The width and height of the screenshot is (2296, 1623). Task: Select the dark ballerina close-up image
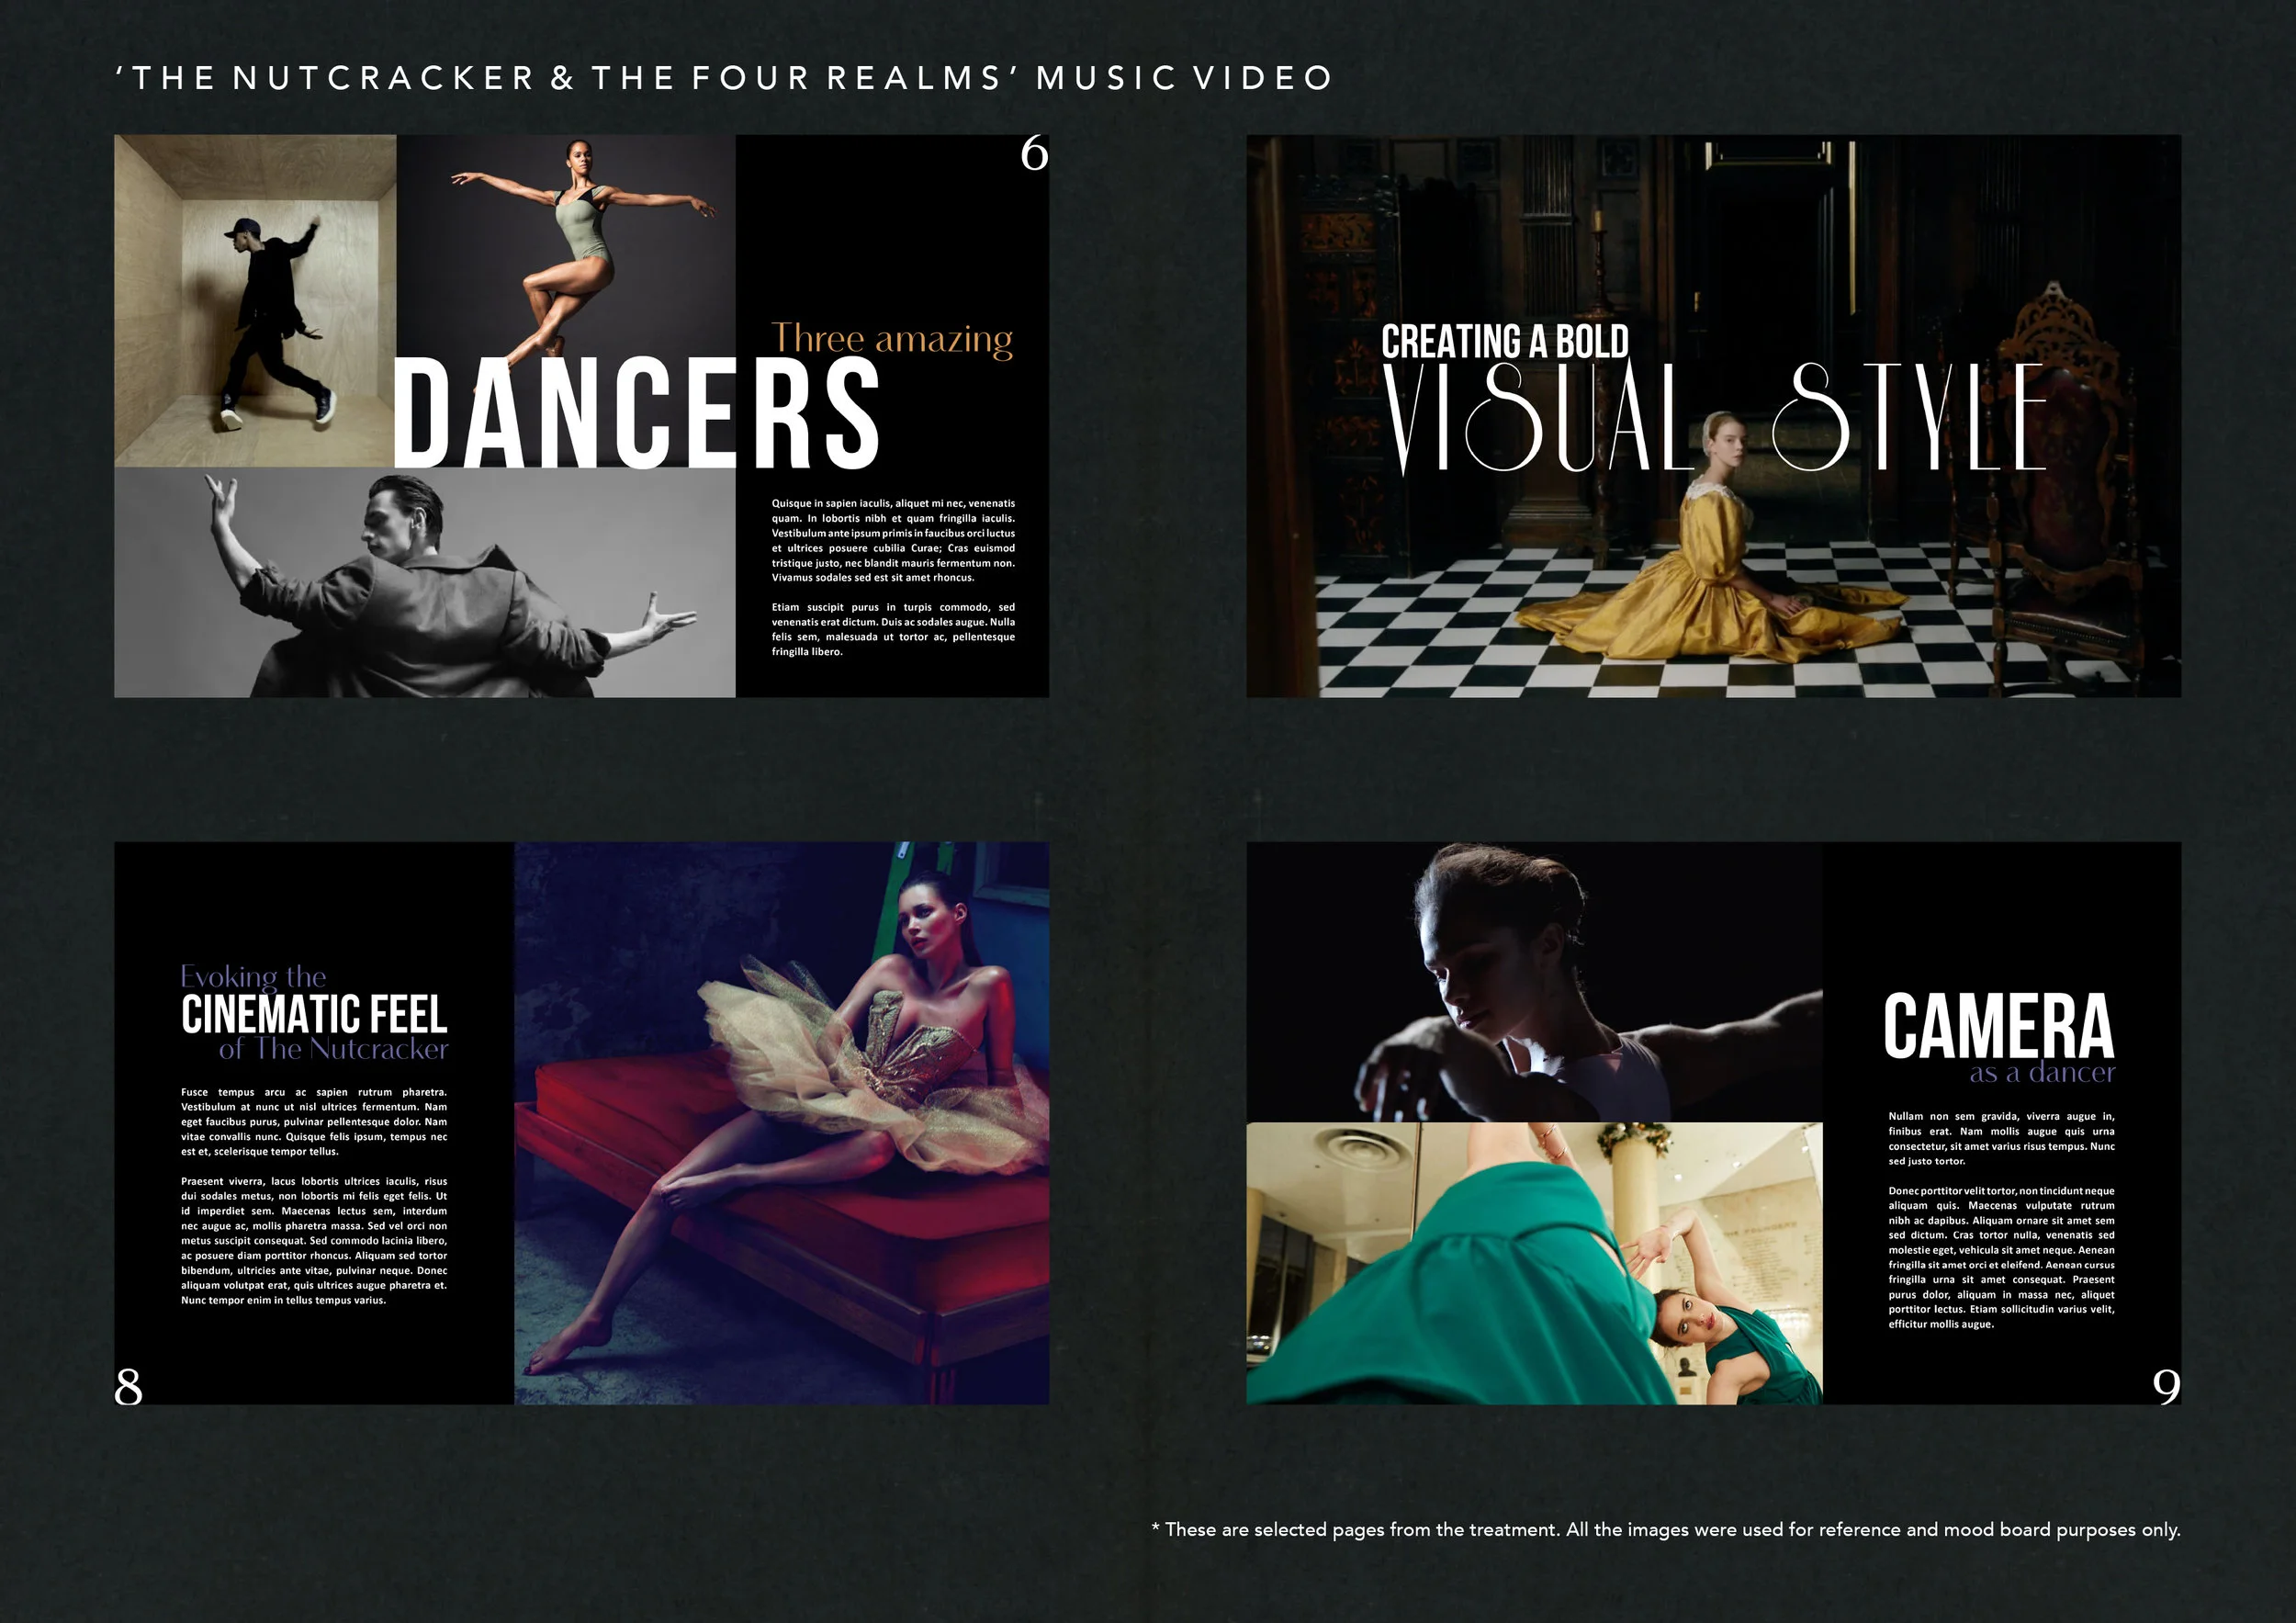tap(1533, 982)
